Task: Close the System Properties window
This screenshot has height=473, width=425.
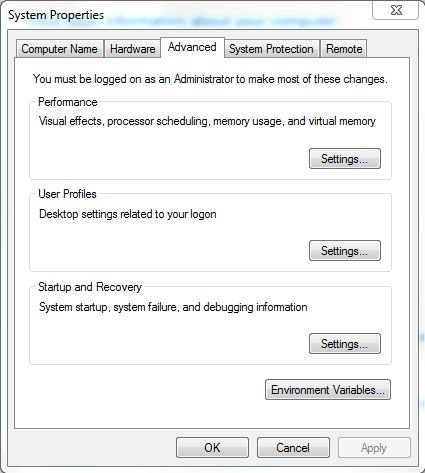Action: click(x=395, y=11)
